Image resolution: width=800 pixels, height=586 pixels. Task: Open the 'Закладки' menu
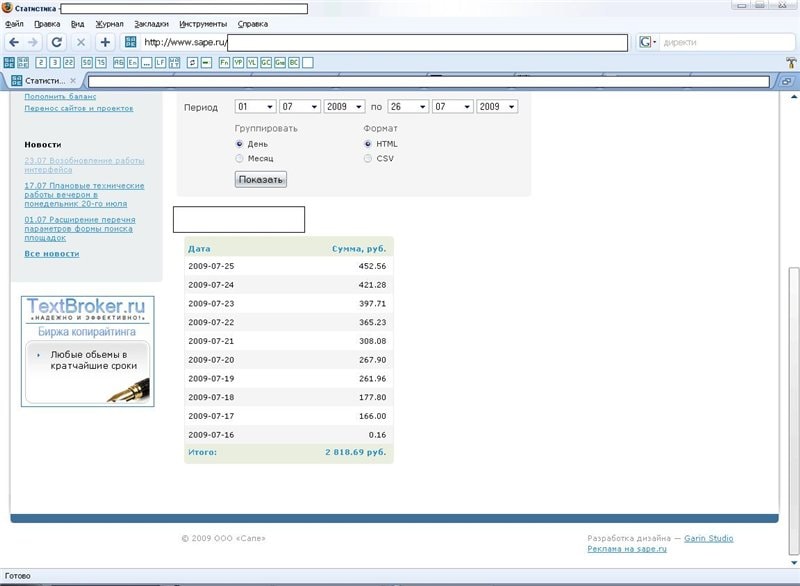pyautogui.click(x=151, y=23)
